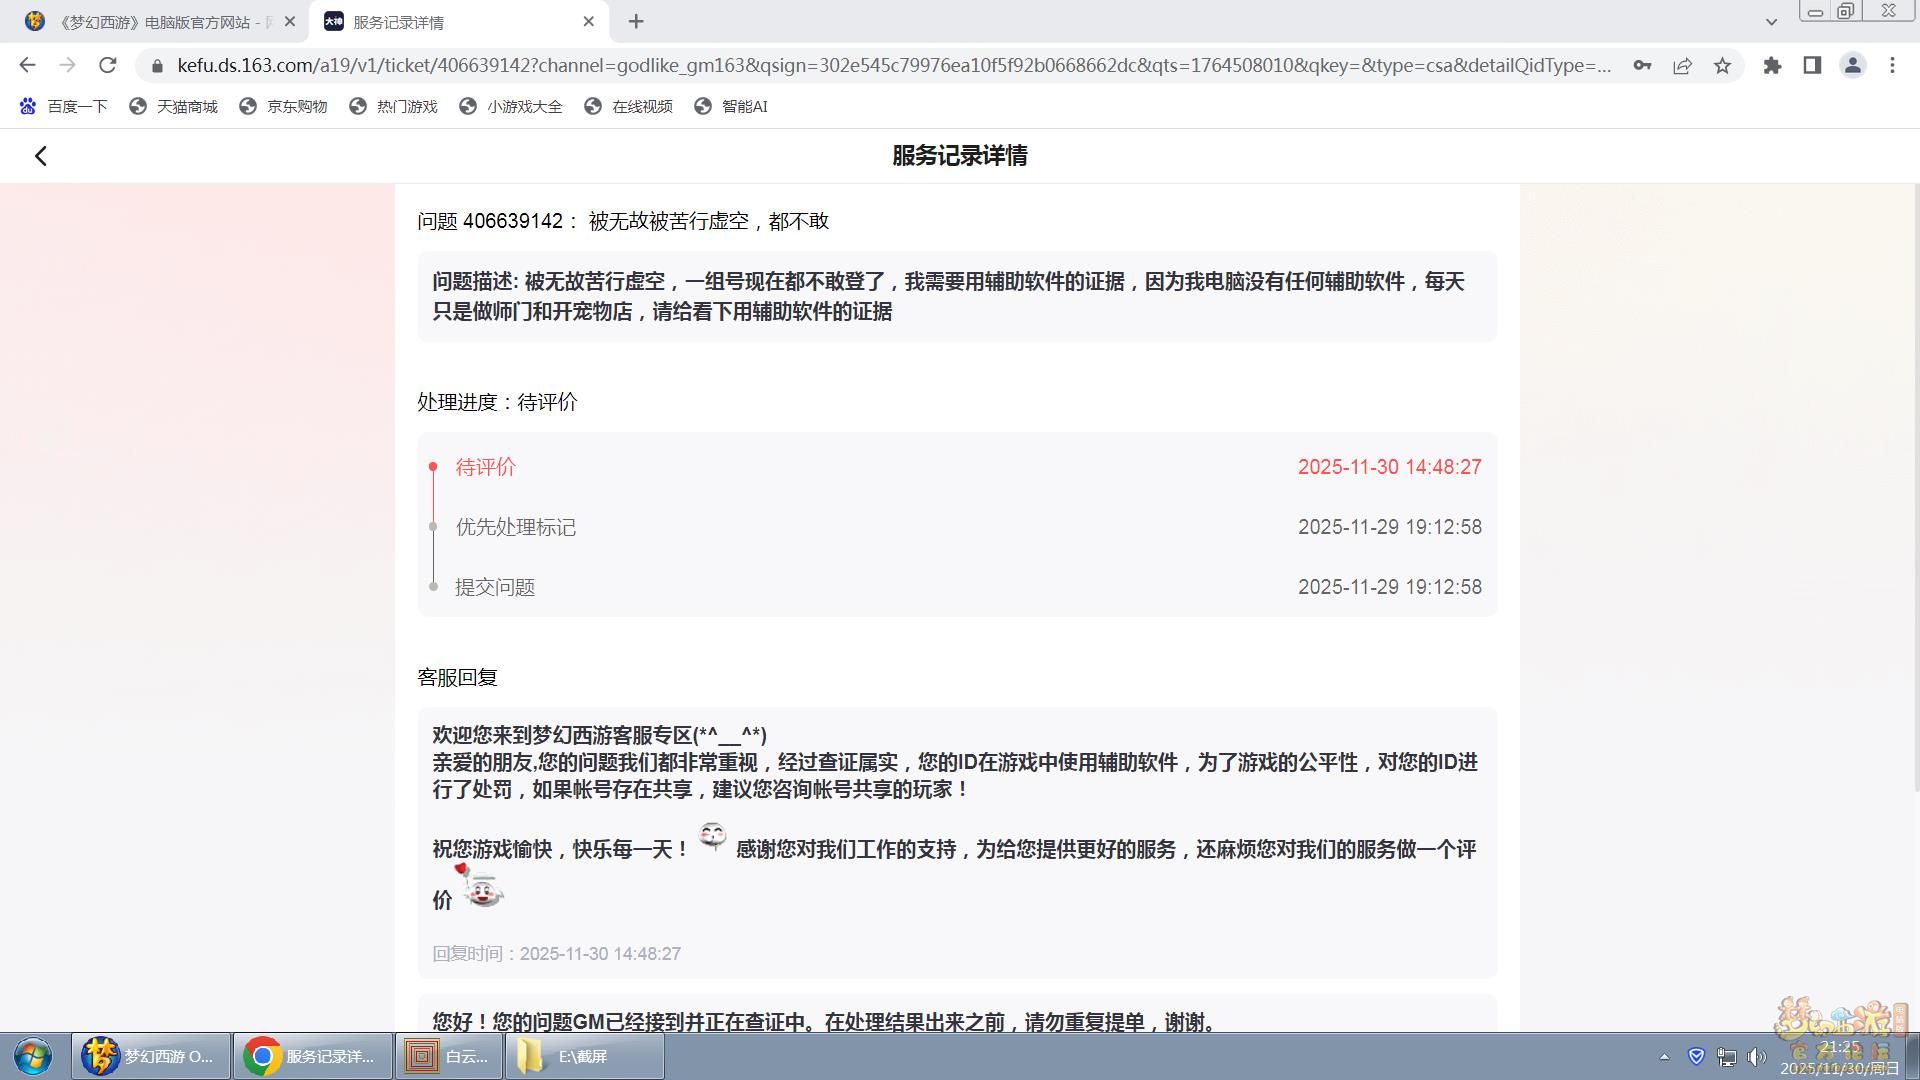Open the Chrome profile avatar
Screen dimensions: 1920x1080
(x=1852, y=65)
